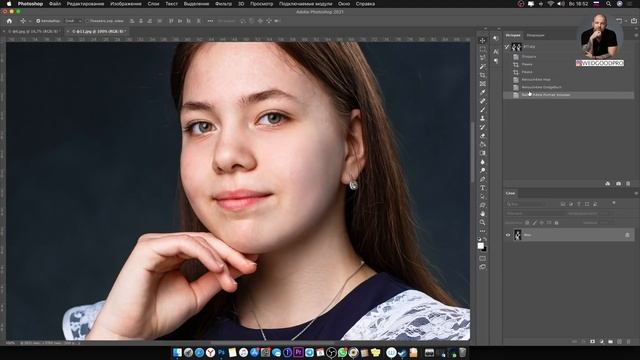This screenshot has height=360, width=640.
Task: Toggle Lock transparent pixels
Action: (527, 223)
